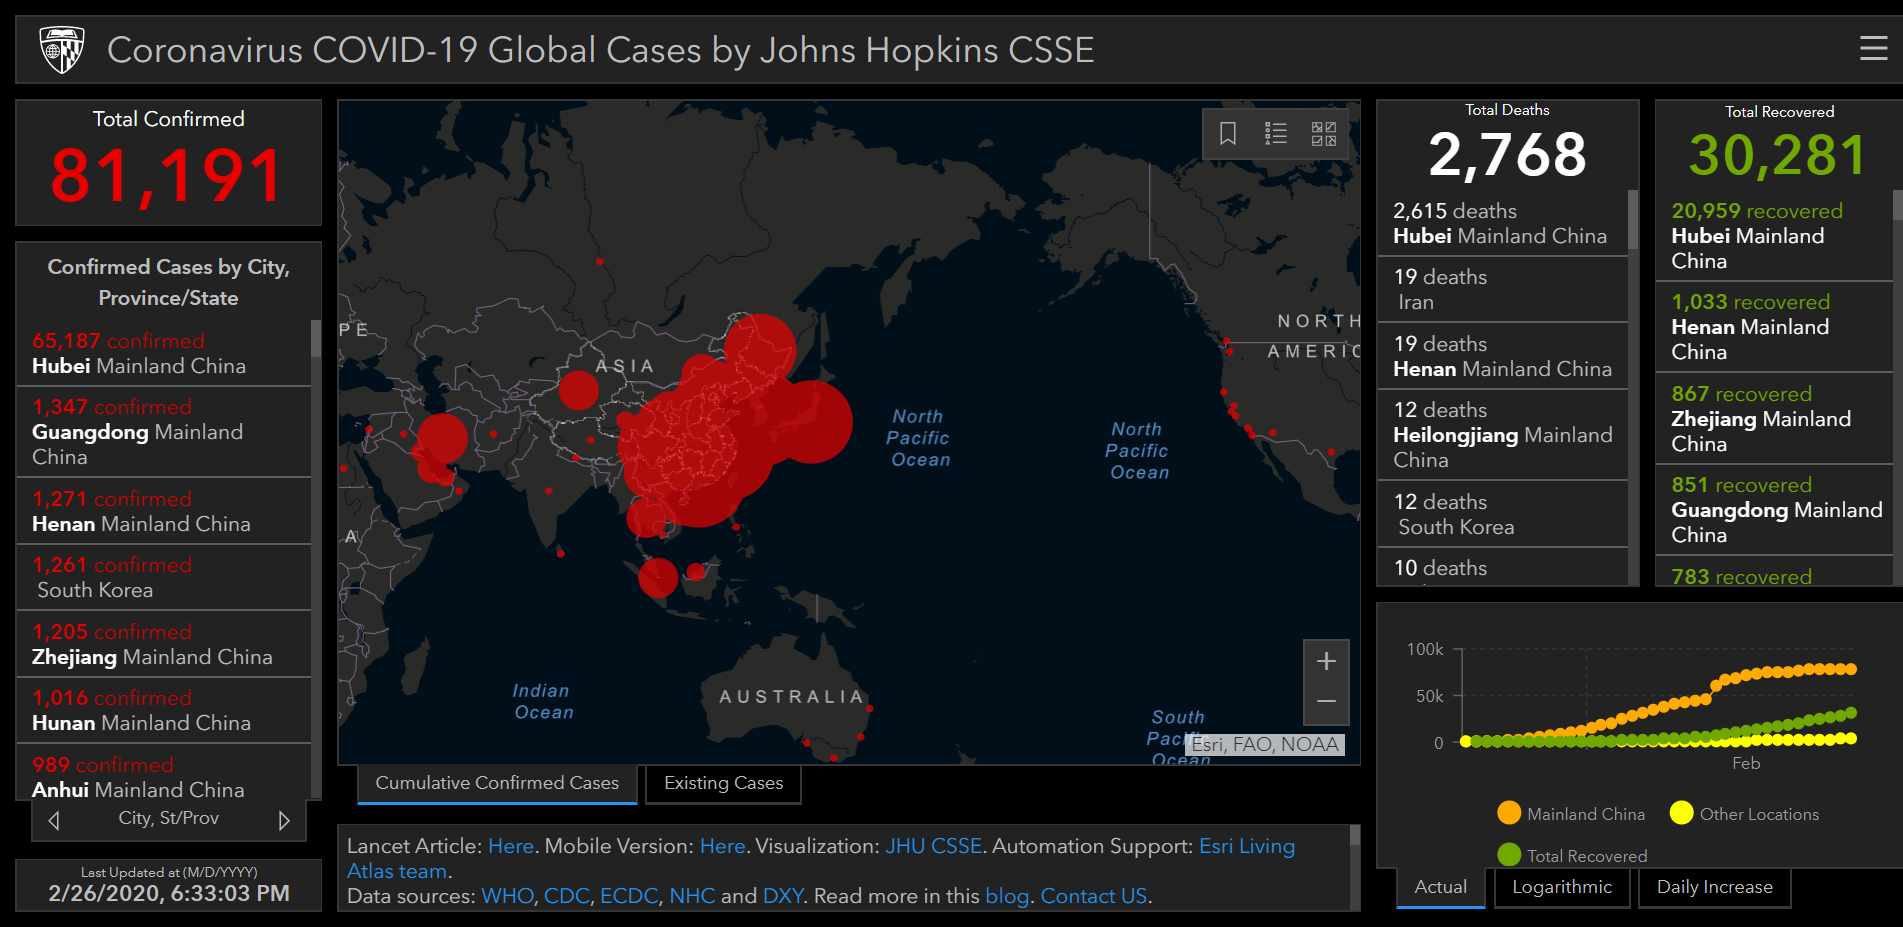The width and height of the screenshot is (1903, 927).
Task: Click the Johns Hopkins shield logo
Action: coord(62,50)
